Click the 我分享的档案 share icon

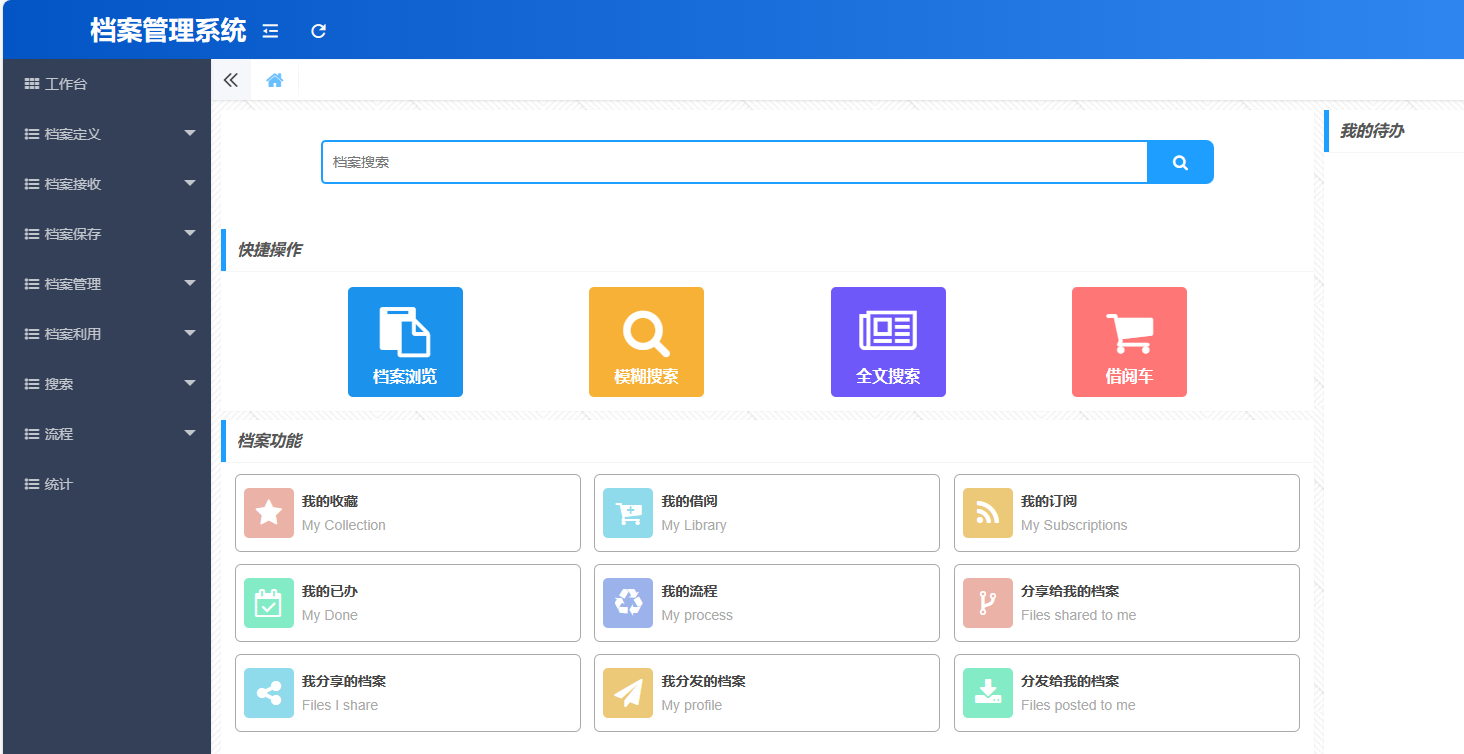(269, 693)
